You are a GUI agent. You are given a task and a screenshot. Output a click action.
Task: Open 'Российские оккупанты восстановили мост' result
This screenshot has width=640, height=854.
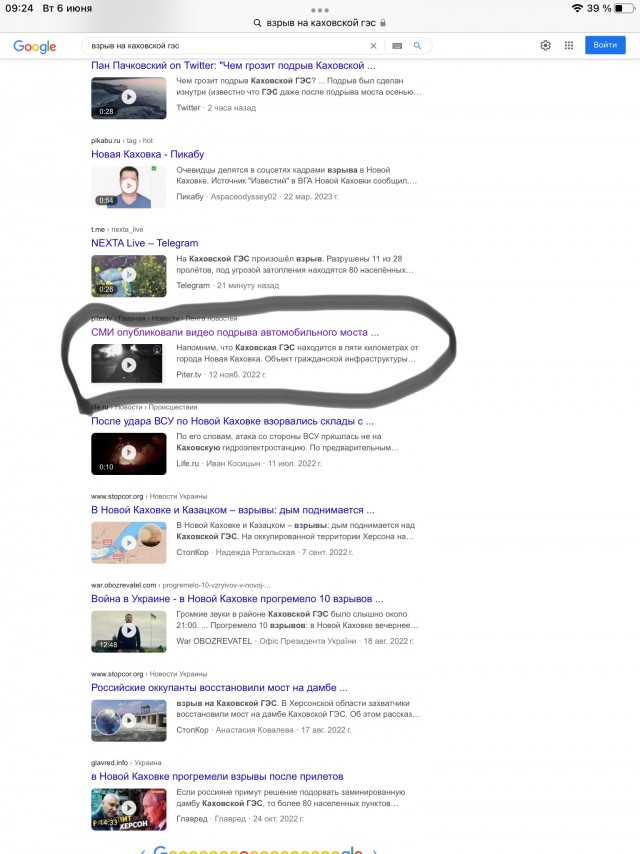point(219,687)
